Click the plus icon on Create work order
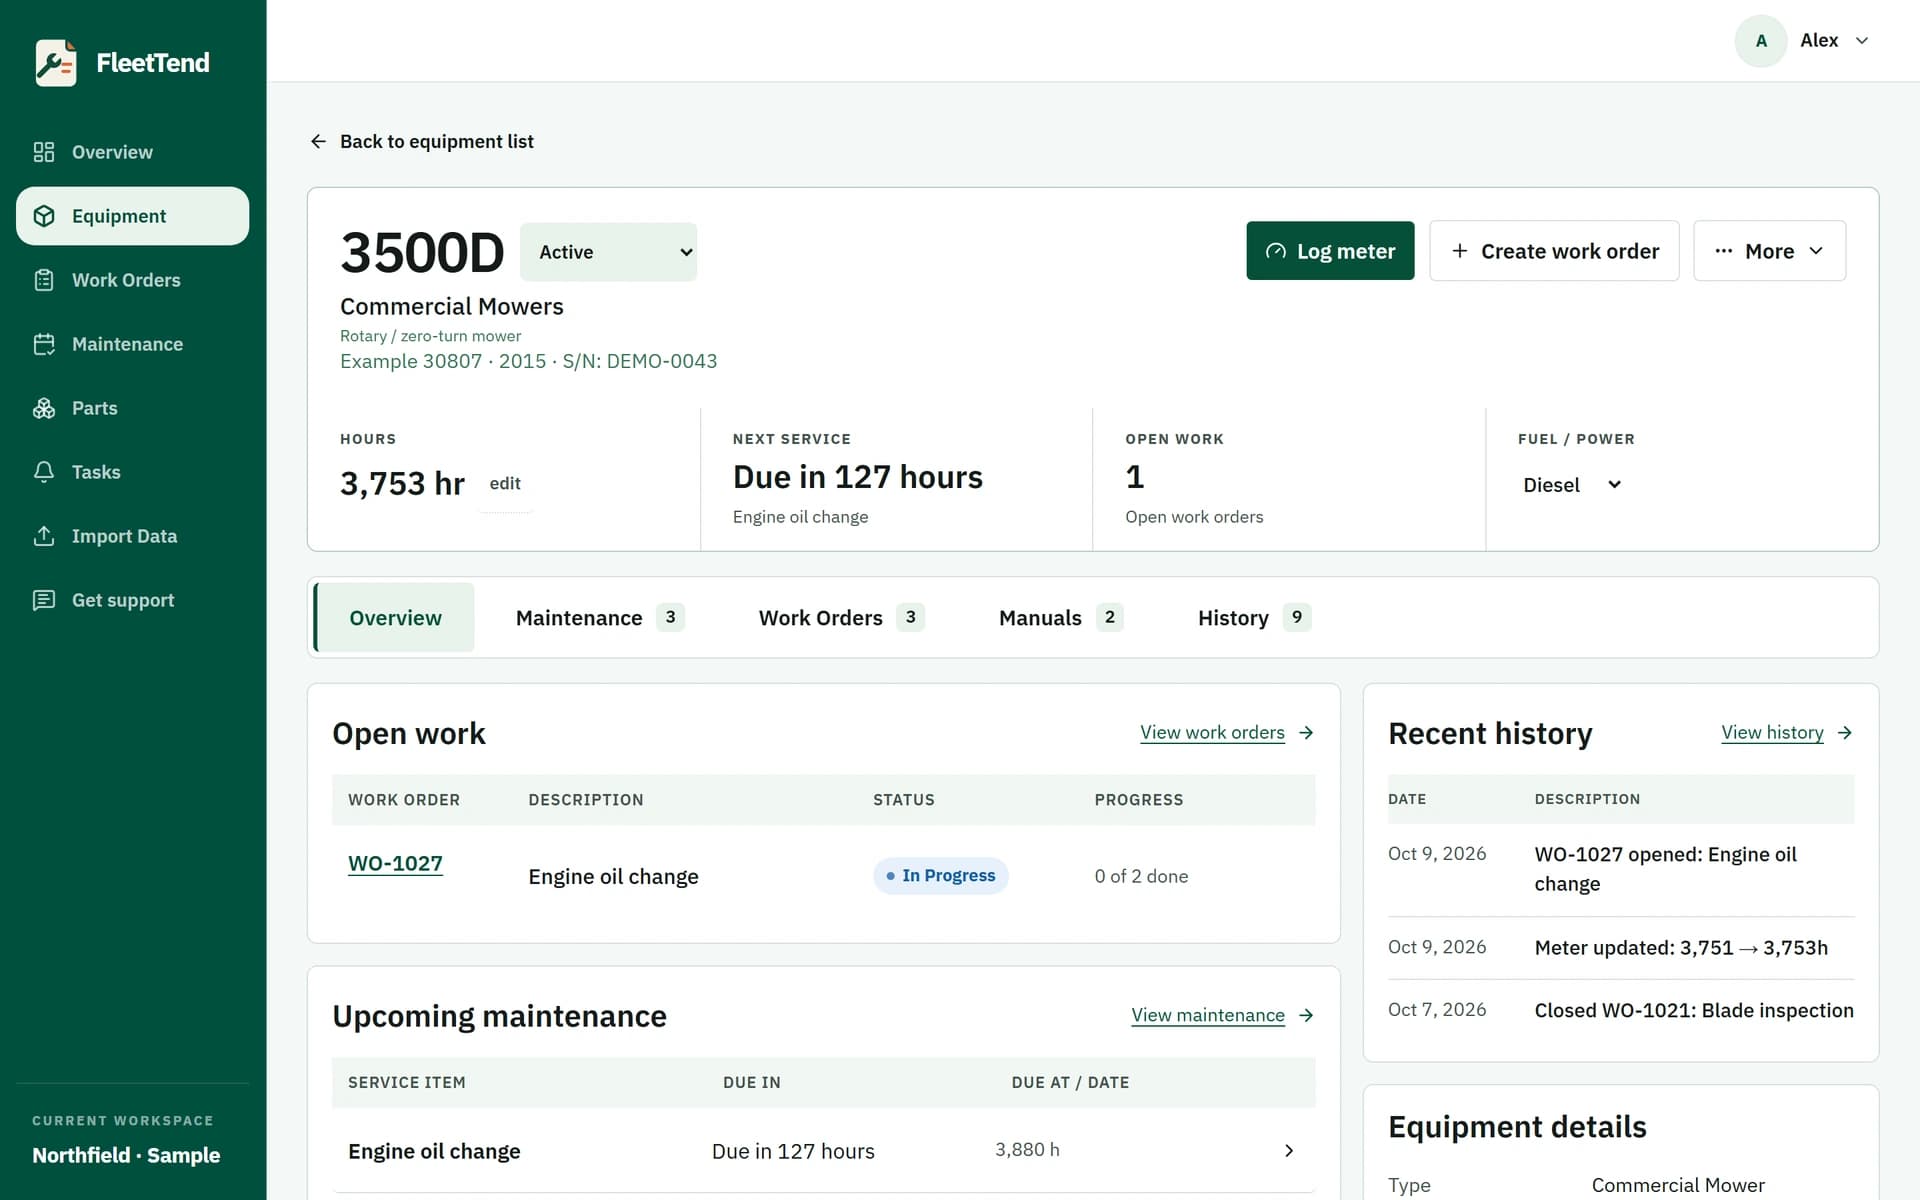Viewport: 1920px width, 1200px height. point(1460,251)
